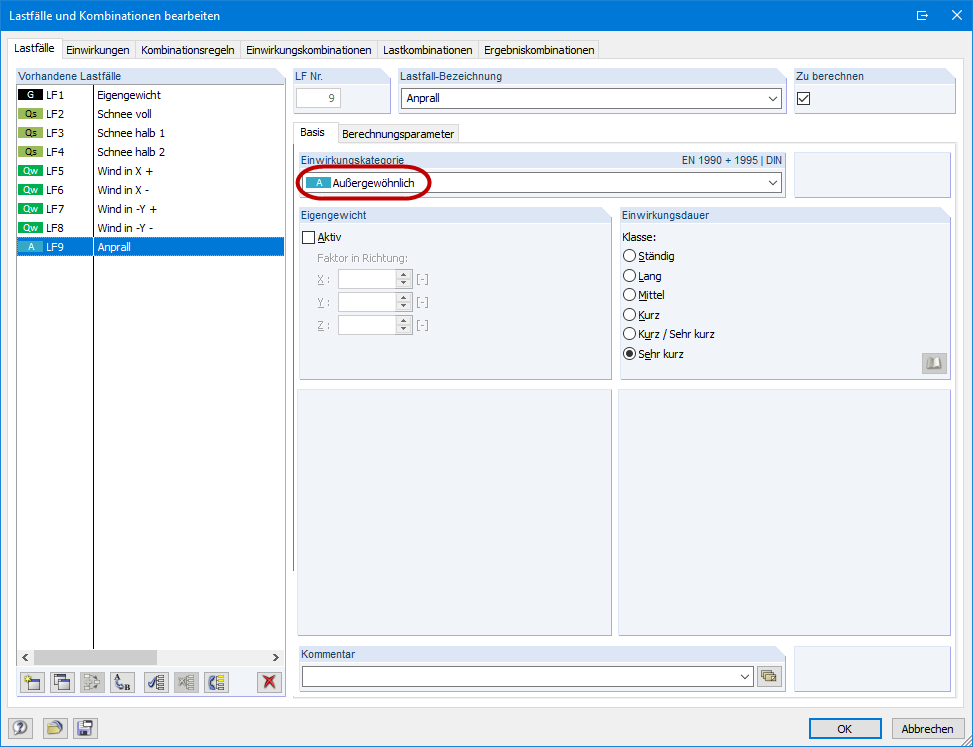Go to the Ergebniskombinationen tab

(x=539, y=50)
